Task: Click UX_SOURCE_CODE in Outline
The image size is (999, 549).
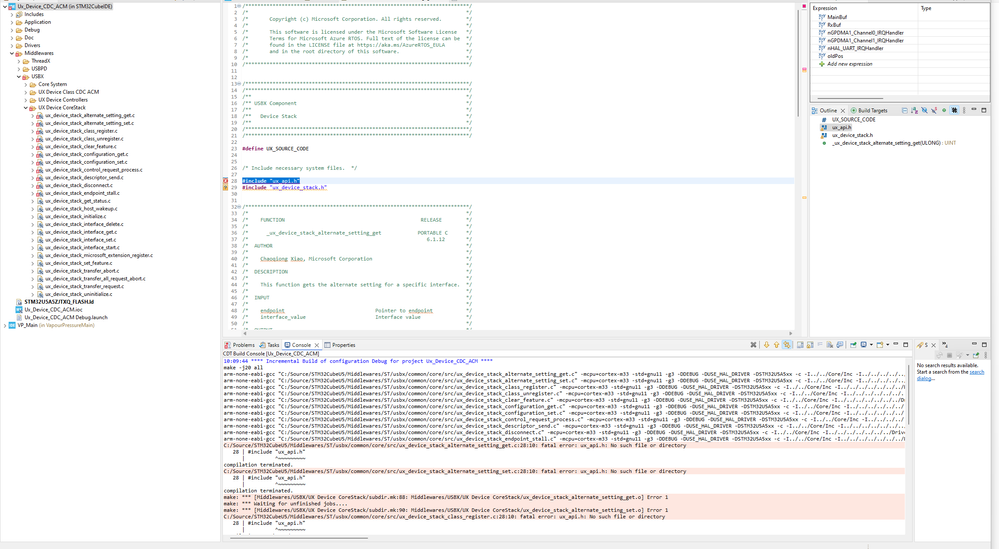Action: [x=854, y=119]
